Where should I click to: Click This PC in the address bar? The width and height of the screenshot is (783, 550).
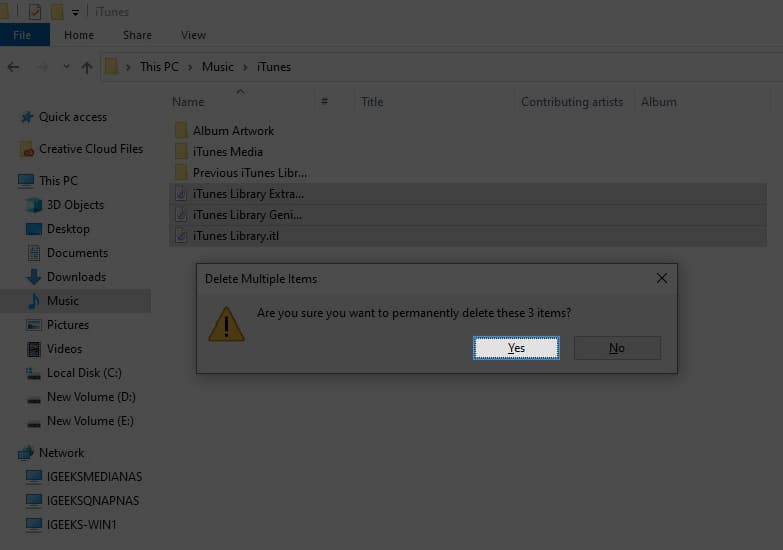pos(159,67)
